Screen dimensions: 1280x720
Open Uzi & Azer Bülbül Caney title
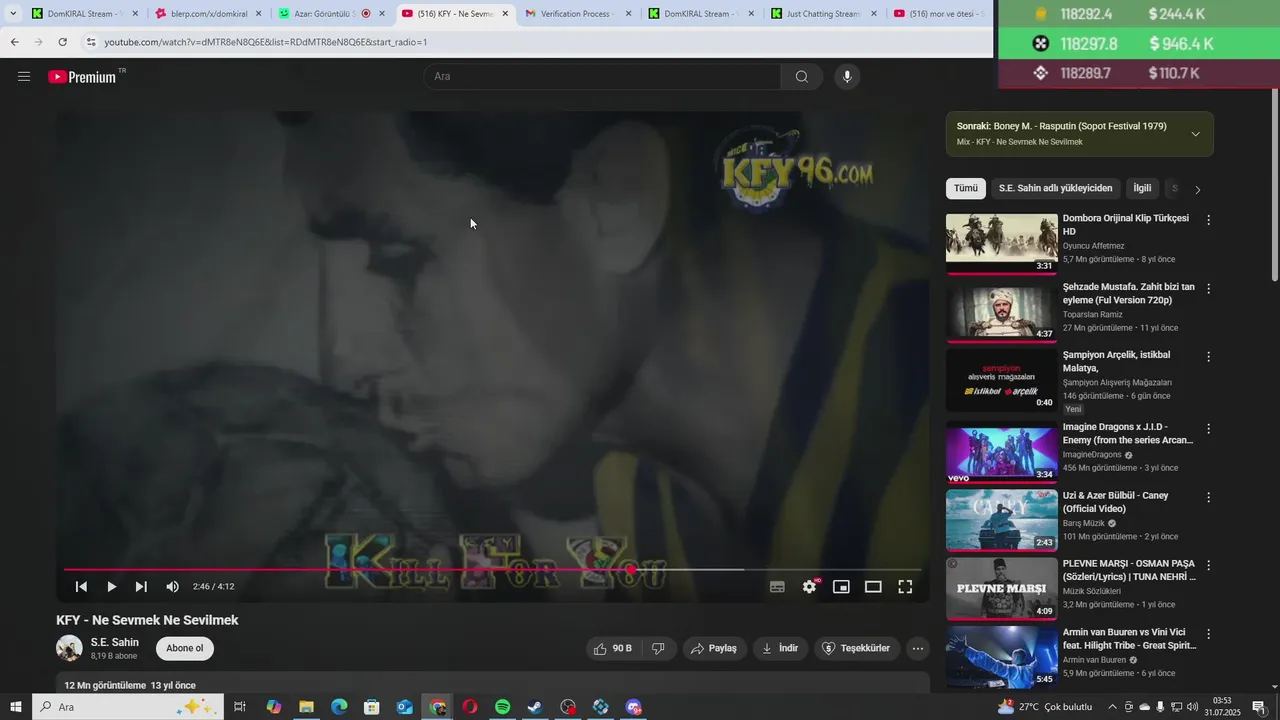click(1115, 502)
